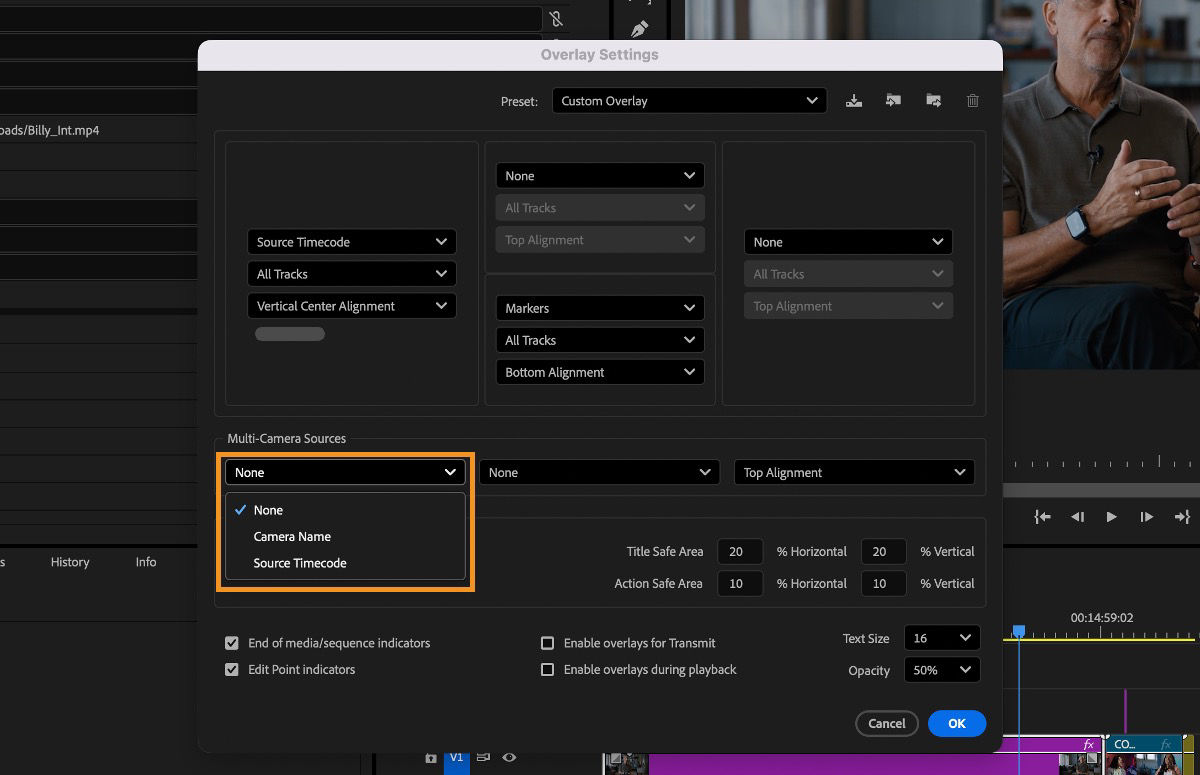The height and width of the screenshot is (775, 1200).
Task: Save the current overlay preset
Action: tap(854, 100)
